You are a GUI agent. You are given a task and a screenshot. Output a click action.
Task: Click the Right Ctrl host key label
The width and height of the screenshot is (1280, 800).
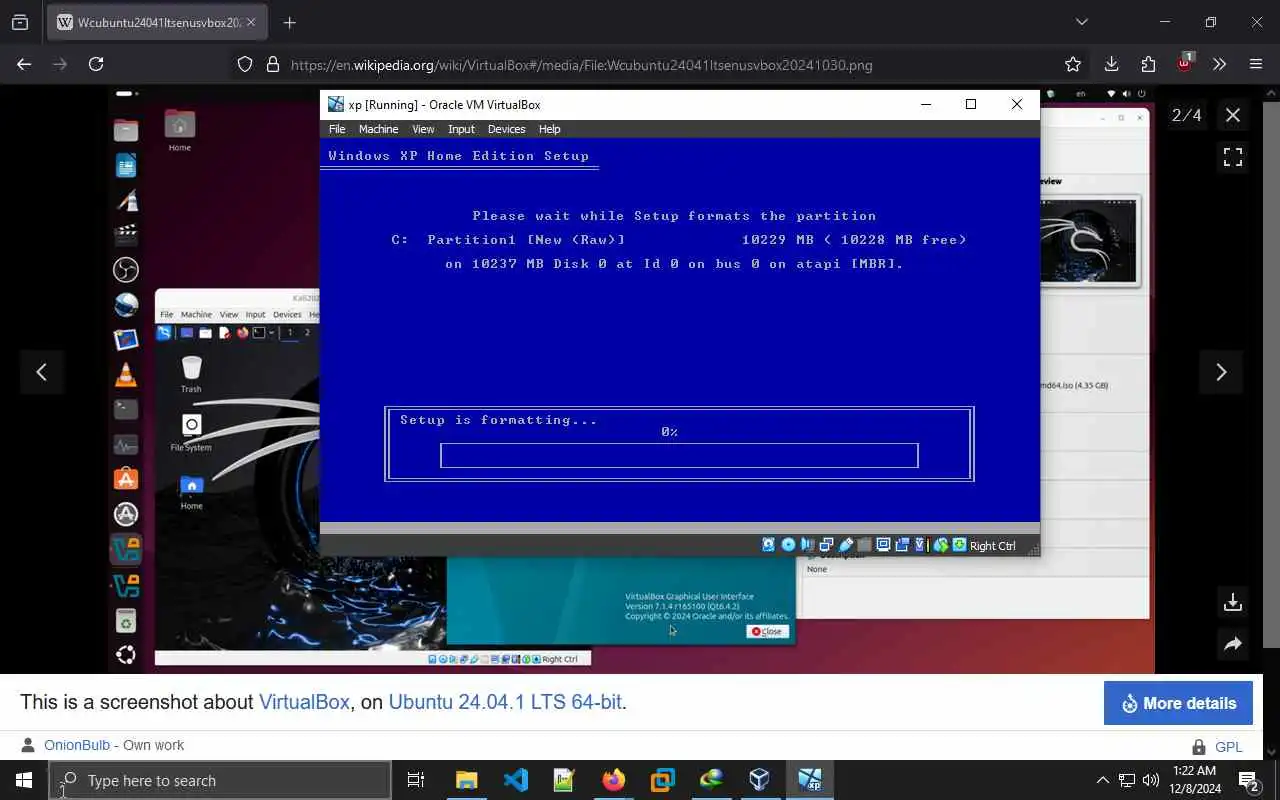[992, 546]
